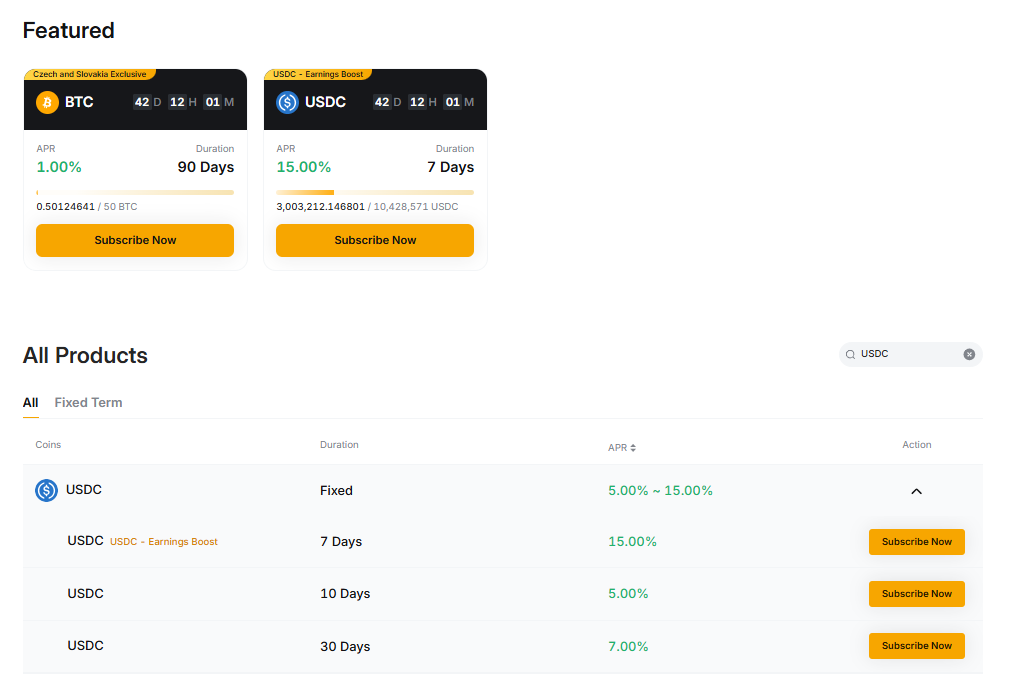
Task: Subscribe to USDC 7 Days Earnings Boost row
Action: click(x=916, y=542)
